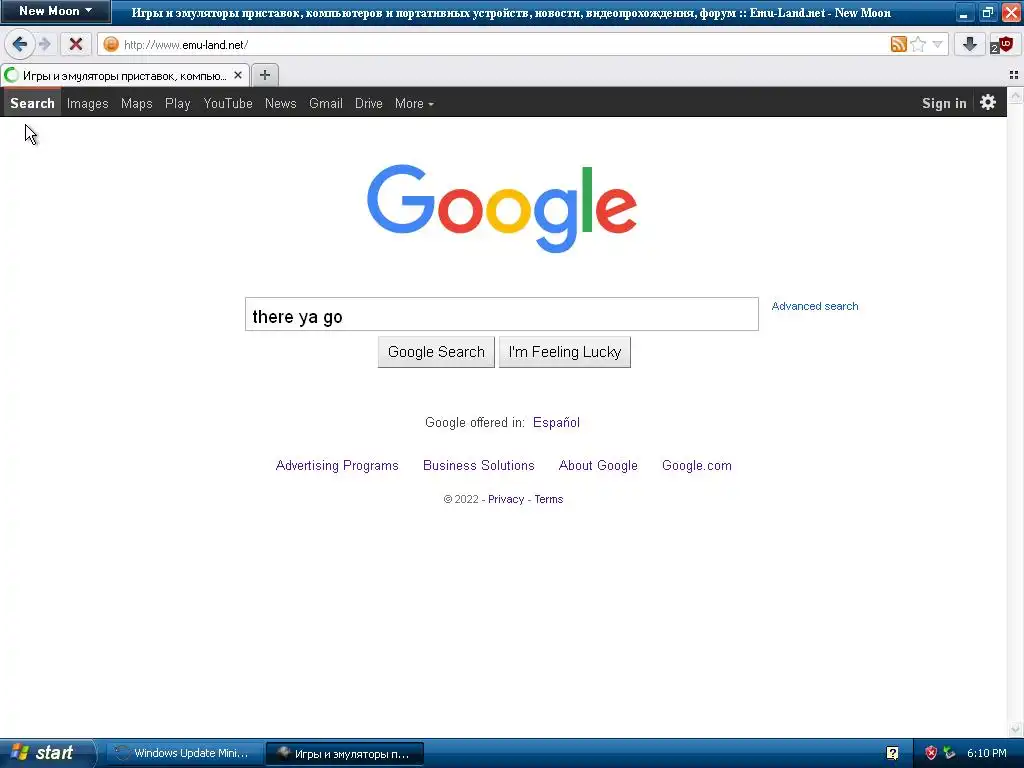
Task: Click the uBlock shield extension icon
Action: coord(1002,45)
